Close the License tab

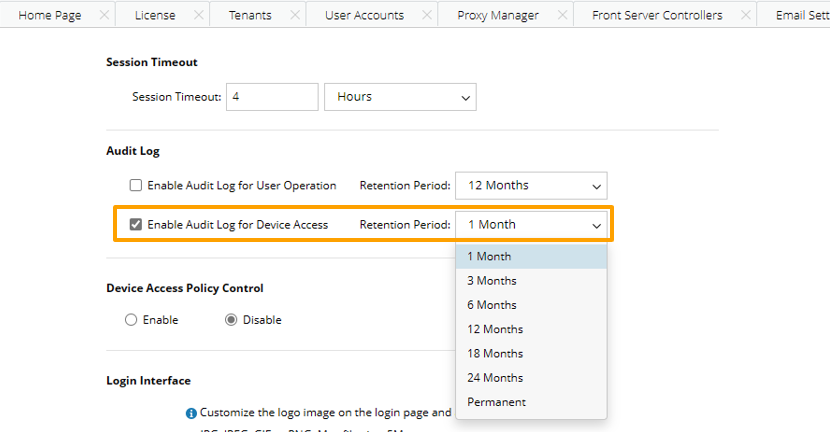pos(198,15)
